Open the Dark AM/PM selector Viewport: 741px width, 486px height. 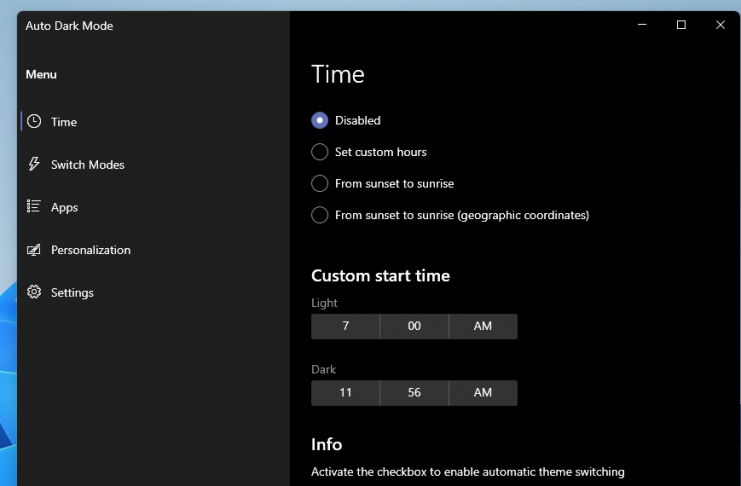[x=483, y=393]
